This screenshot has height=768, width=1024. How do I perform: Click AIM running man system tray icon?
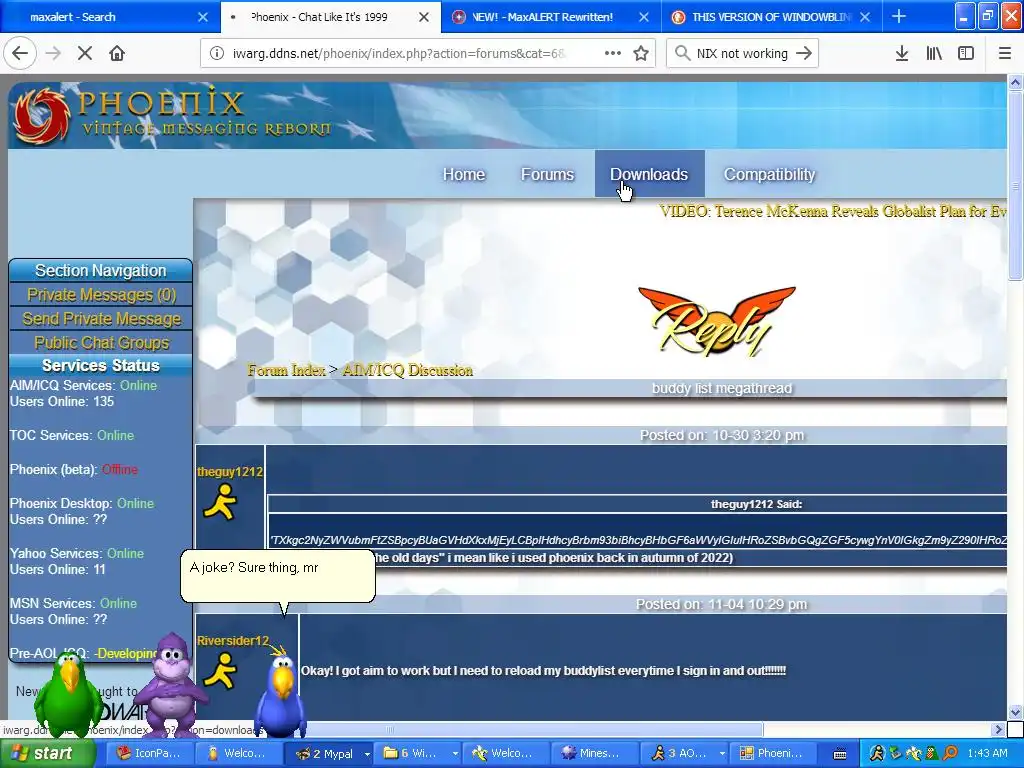click(876, 754)
